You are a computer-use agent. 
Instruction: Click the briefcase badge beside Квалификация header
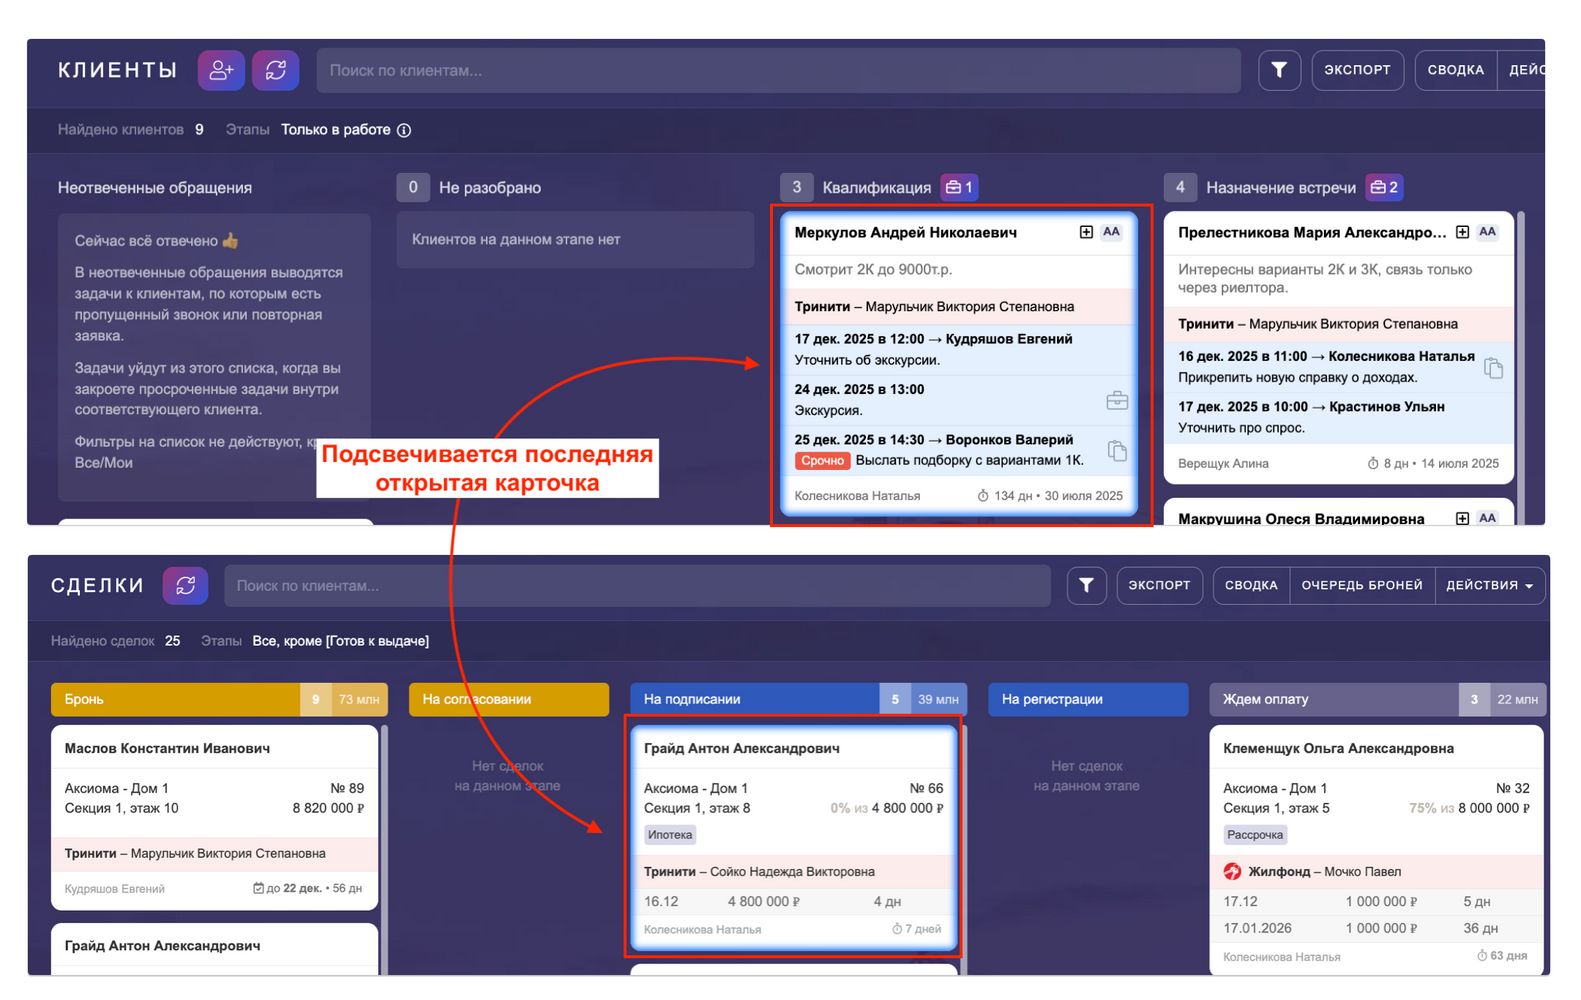pyautogui.click(x=959, y=187)
